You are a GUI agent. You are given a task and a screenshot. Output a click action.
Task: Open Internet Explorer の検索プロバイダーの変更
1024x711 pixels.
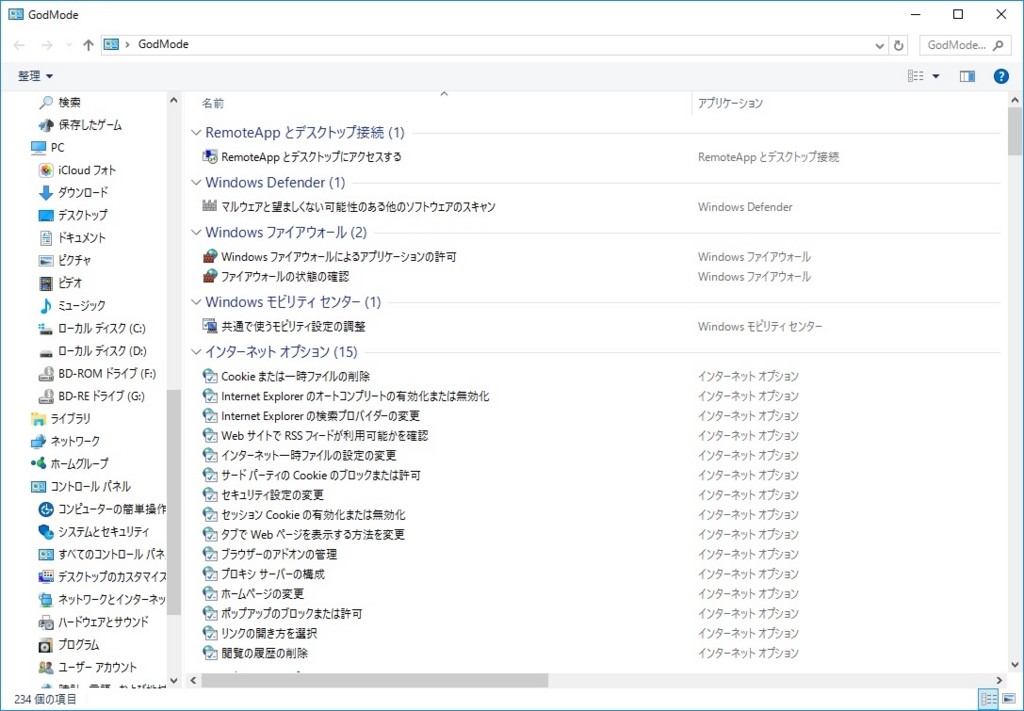[x=321, y=416]
